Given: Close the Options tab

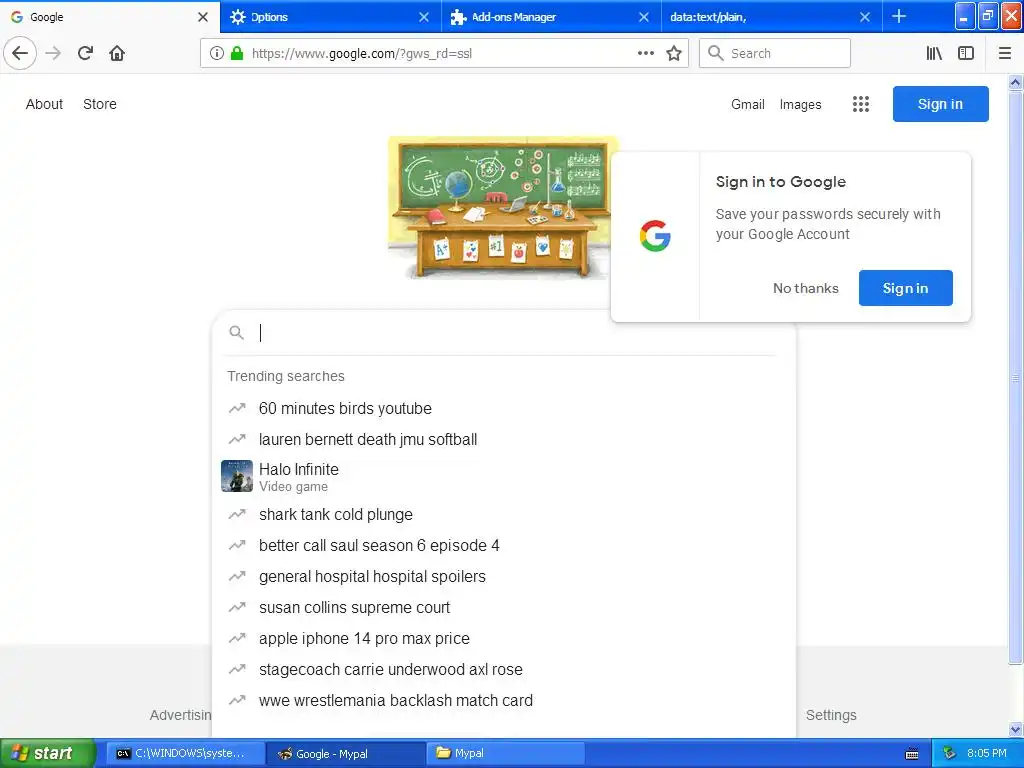Looking at the screenshot, I should [x=424, y=17].
